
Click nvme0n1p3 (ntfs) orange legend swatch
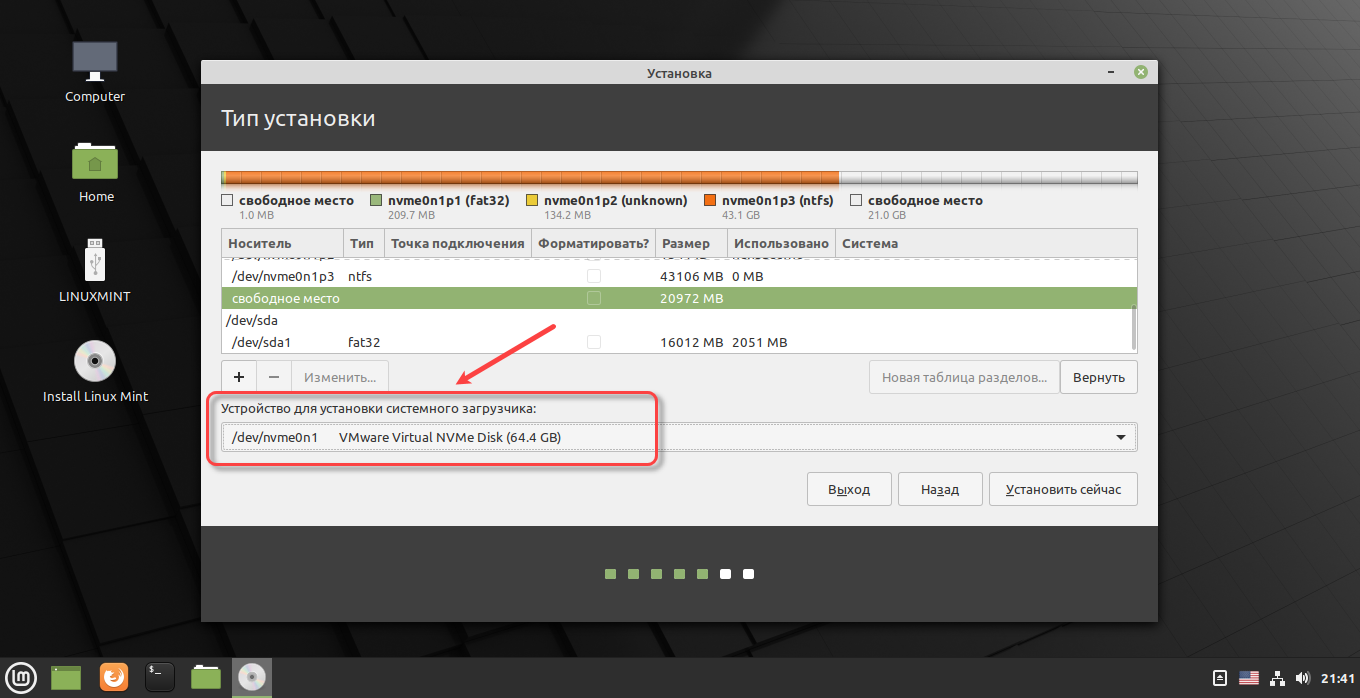711,201
